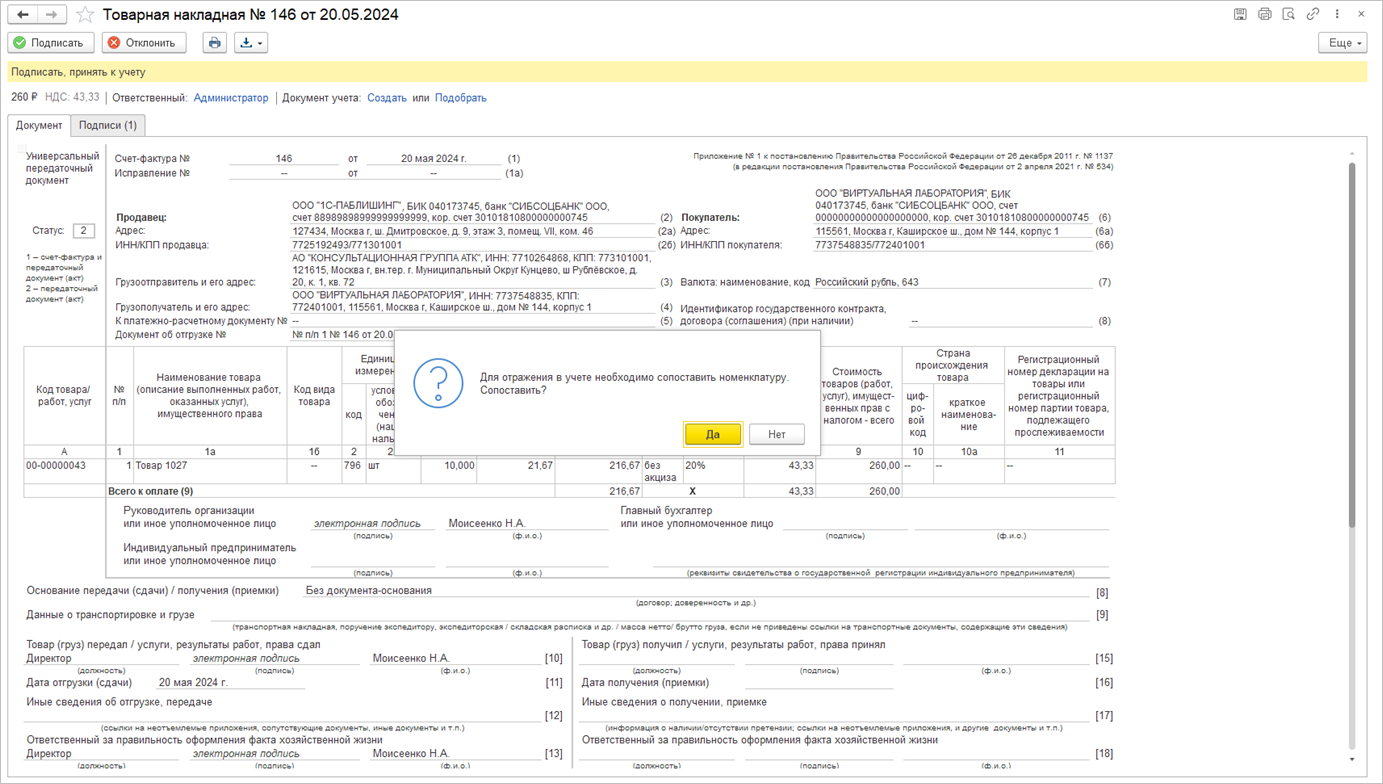Click the Российский рубль, 643 currency text
The height and width of the screenshot is (784, 1383).
coord(867,282)
